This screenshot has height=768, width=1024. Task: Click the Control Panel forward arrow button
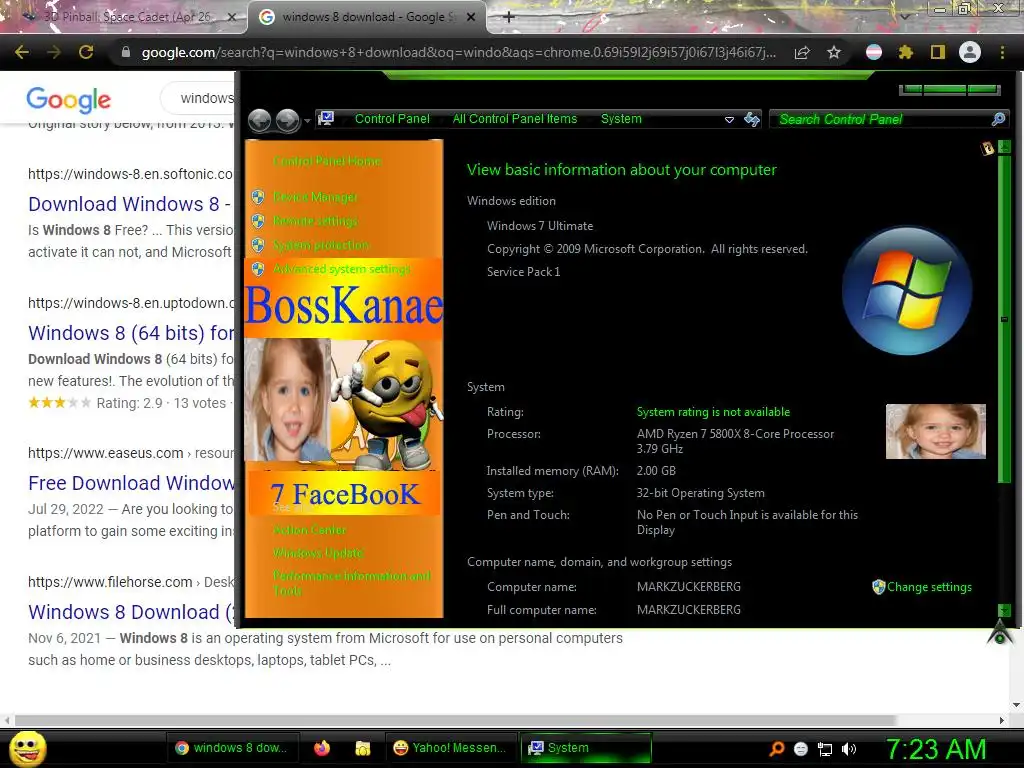tap(287, 120)
